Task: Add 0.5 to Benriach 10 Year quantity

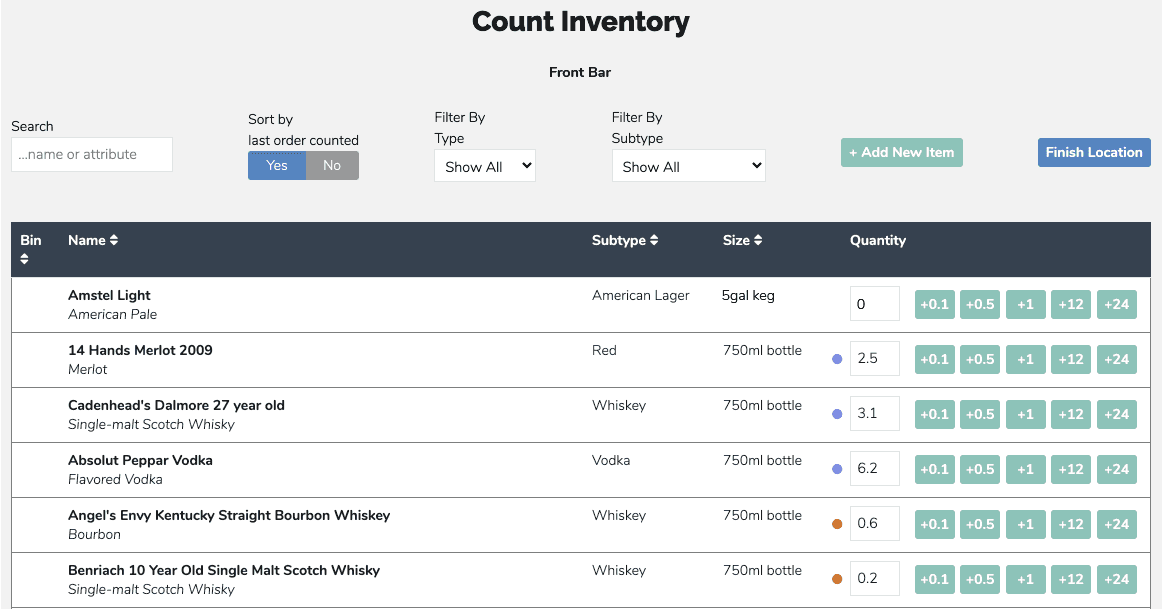Action: [980, 579]
